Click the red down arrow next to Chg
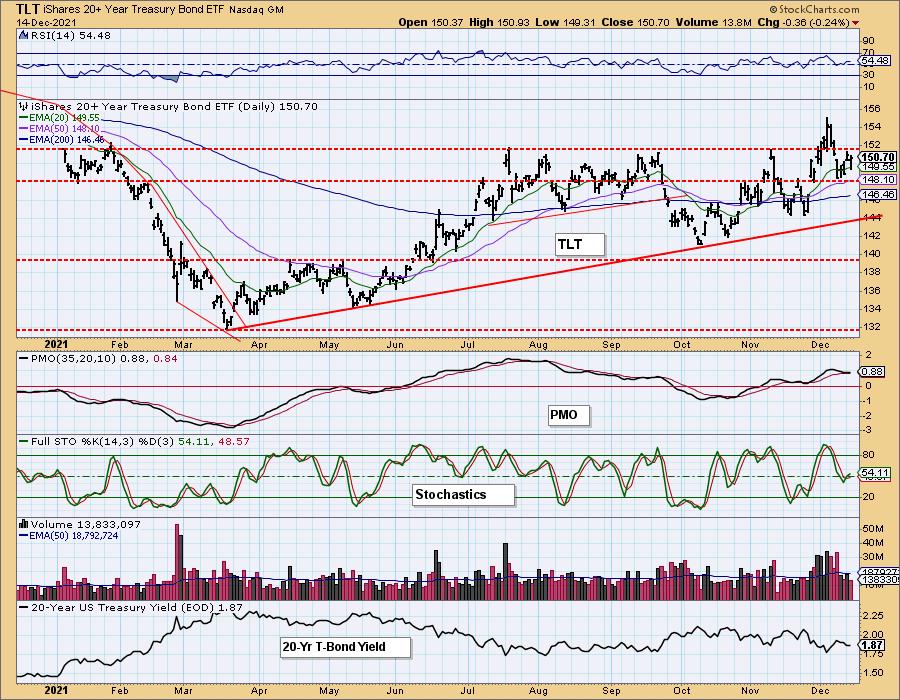The width and height of the screenshot is (900, 700). point(856,23)
